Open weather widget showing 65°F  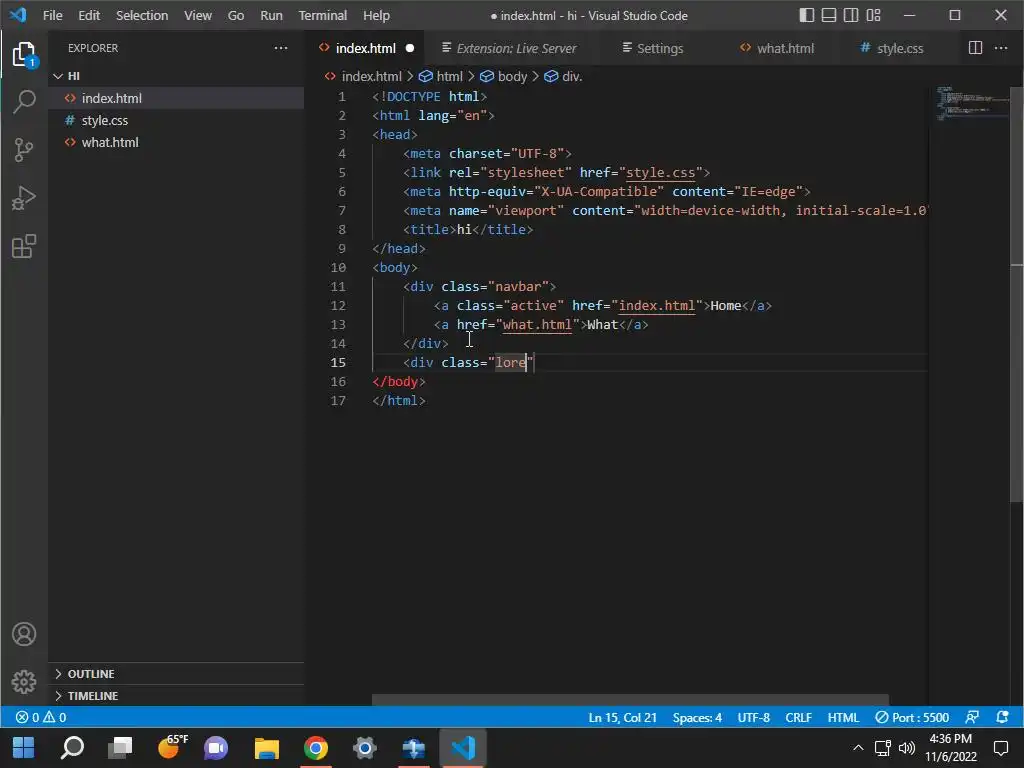[172, 746]
